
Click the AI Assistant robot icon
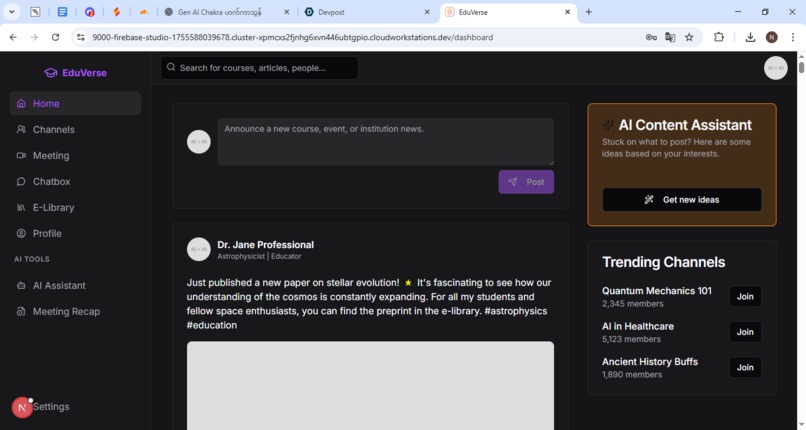tap(21, 285)
